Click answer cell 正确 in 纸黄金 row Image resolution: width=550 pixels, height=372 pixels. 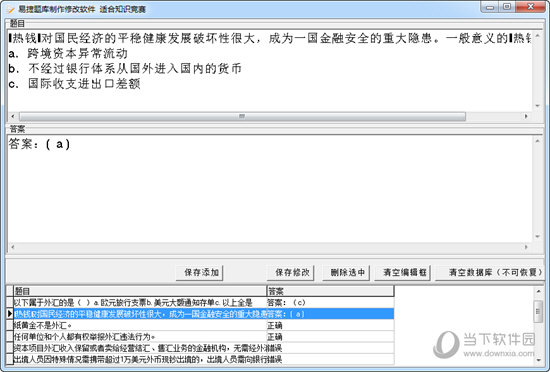point(330,325)
